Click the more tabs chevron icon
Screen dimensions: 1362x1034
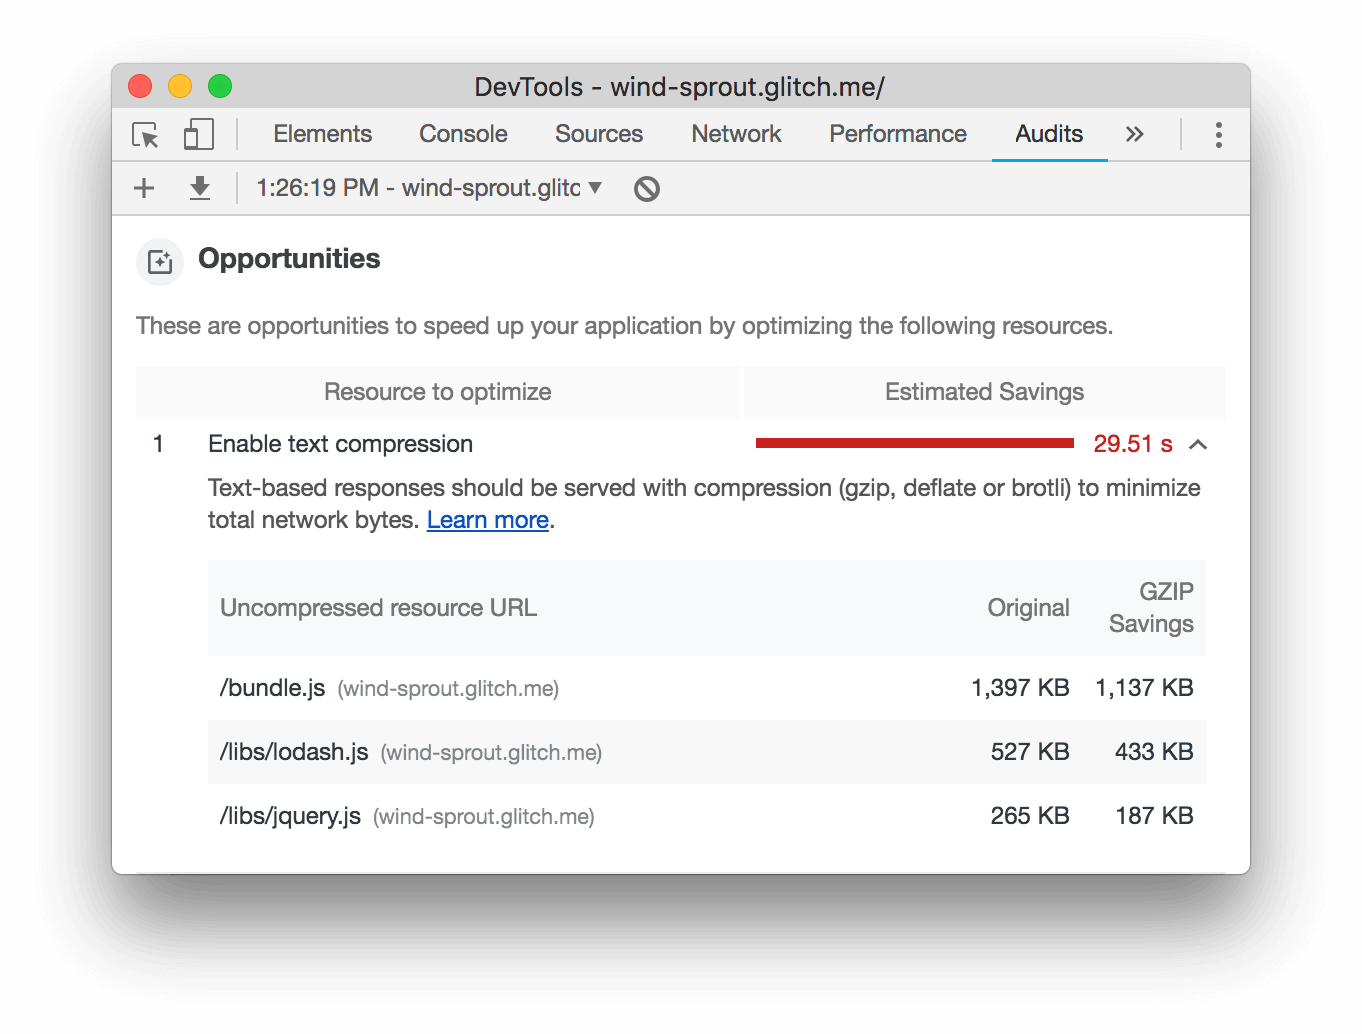tap(1134, 134)
